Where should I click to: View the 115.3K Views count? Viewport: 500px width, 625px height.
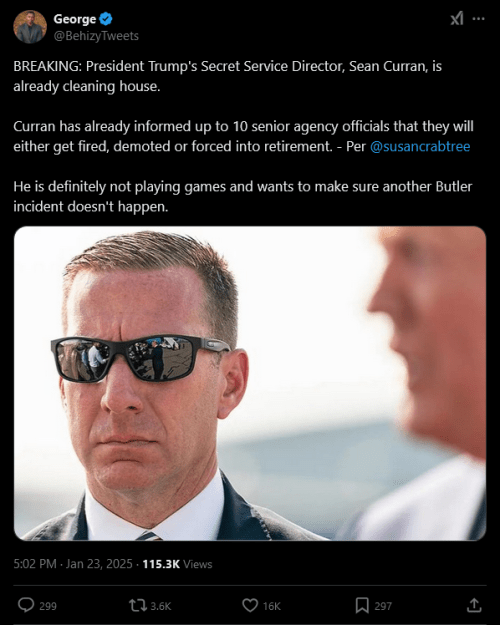point(177,564)
